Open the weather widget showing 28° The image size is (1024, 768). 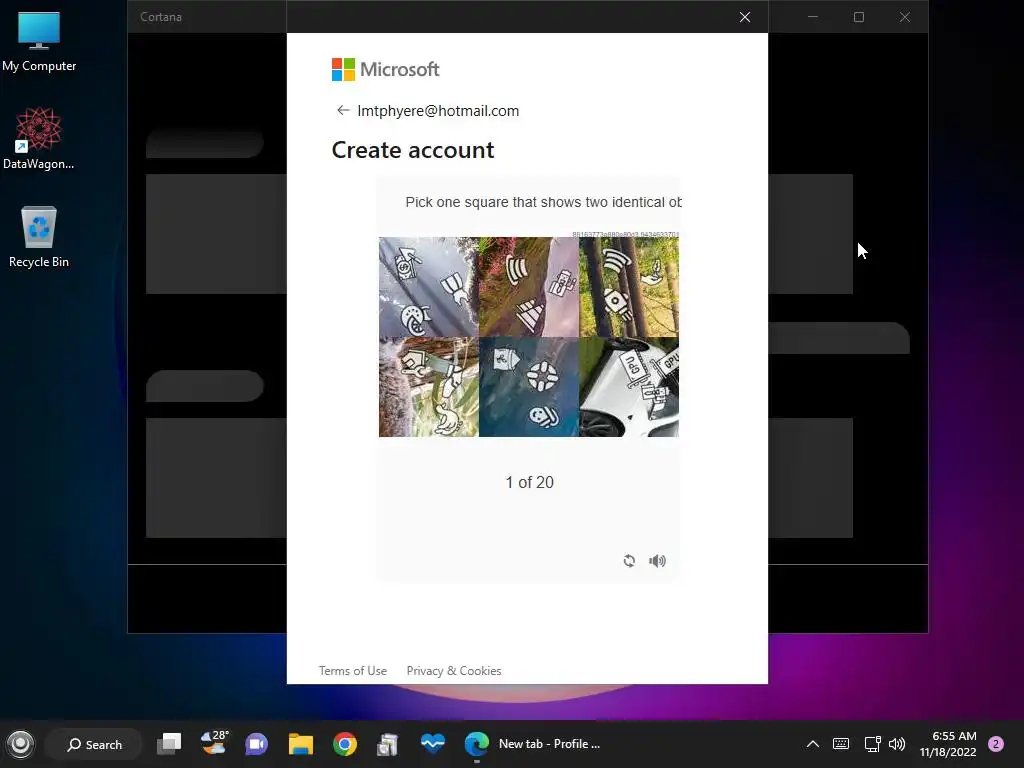point(214,744)
